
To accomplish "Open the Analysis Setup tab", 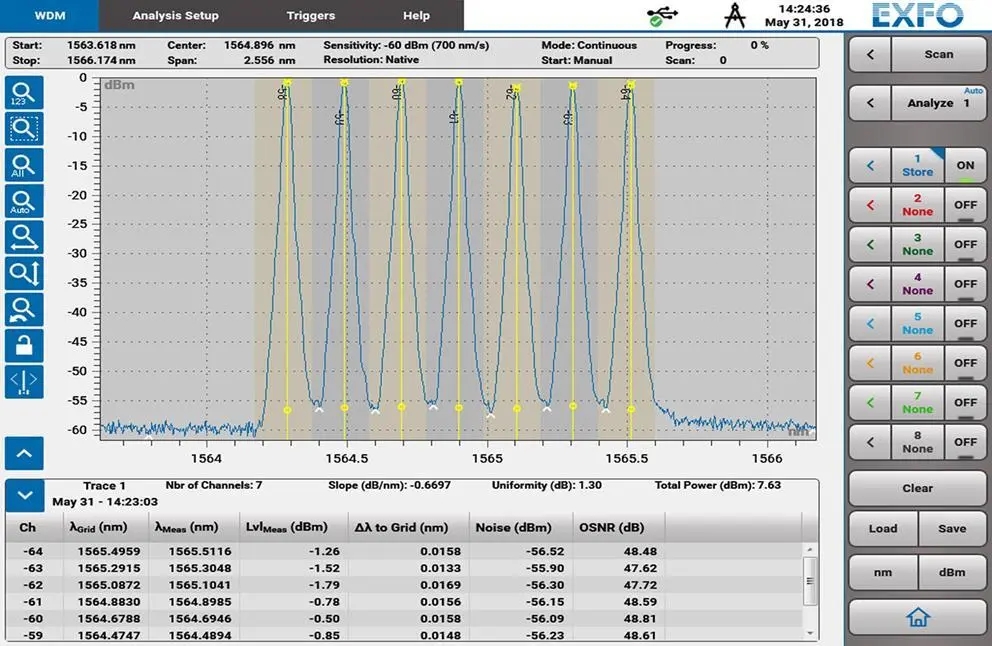I will (x=175, y=15).
